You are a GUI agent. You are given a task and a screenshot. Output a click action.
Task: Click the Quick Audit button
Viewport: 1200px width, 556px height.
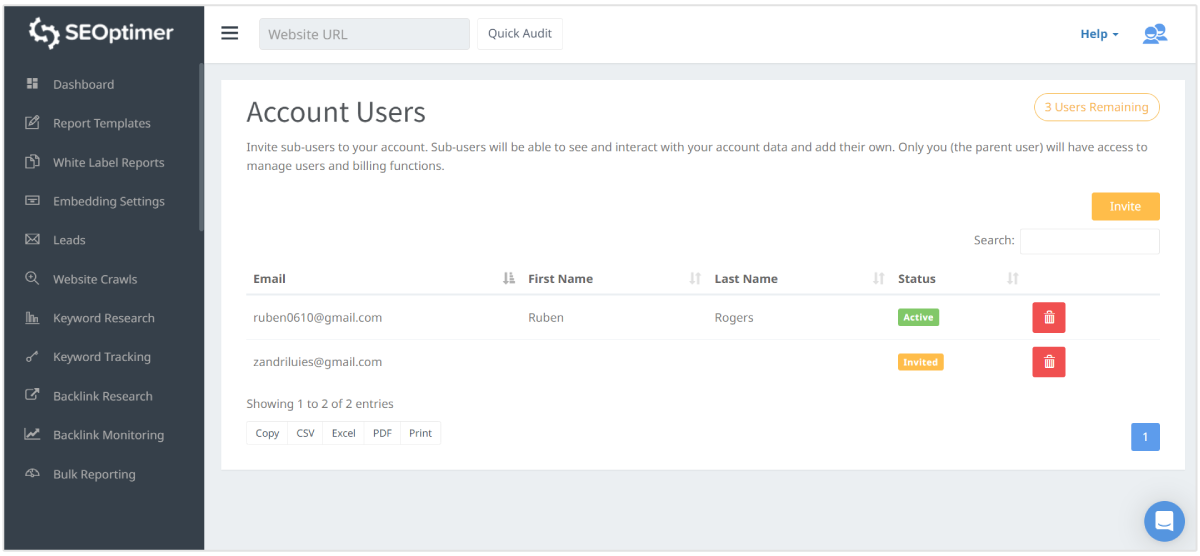(x=519, y=33)
